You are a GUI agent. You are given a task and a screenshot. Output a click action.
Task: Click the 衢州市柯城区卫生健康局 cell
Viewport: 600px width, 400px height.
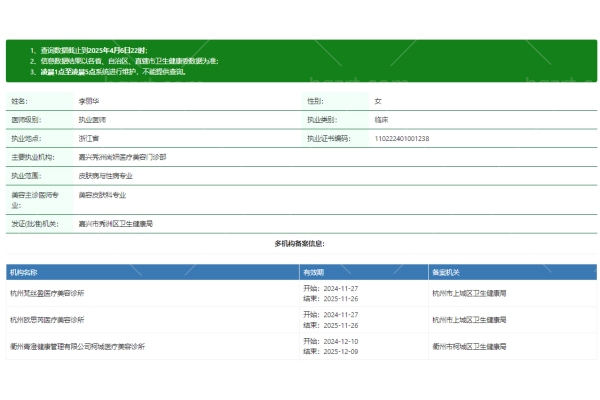pos(469,346)
